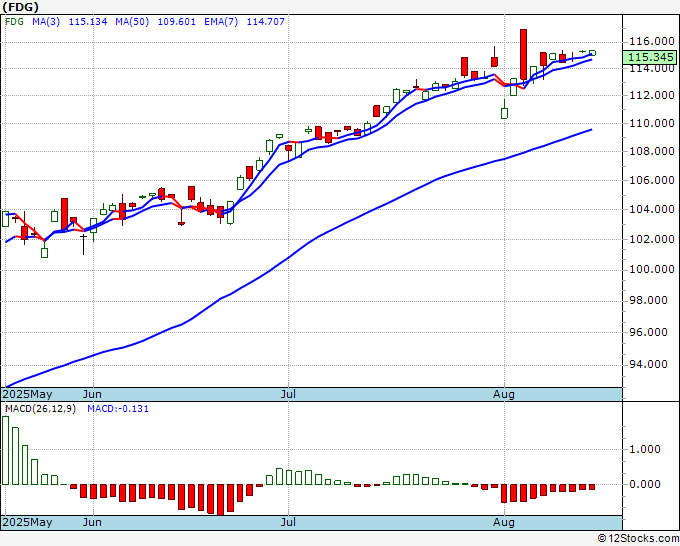This screenshot has height=546, width=680.
Task: Click Aug on the price chart date axis
Action: point(504,394)
